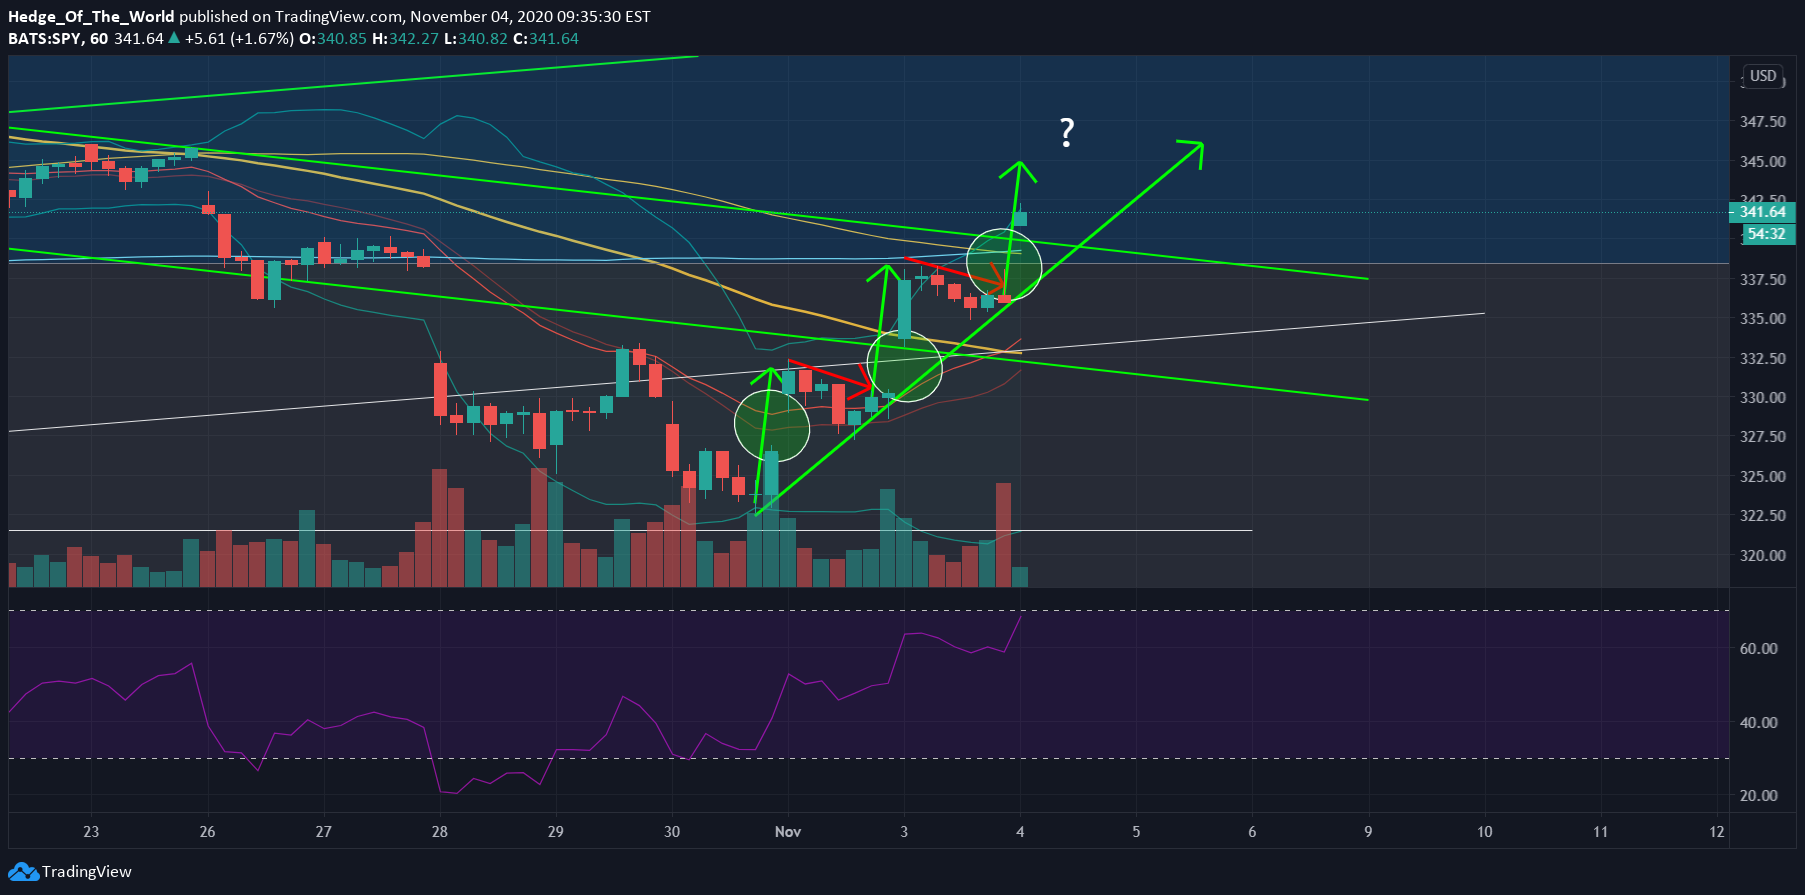Screen dimensions: 1805x895
Task: Click the price axis label 345.00
Action: (x=1763, y=161)
